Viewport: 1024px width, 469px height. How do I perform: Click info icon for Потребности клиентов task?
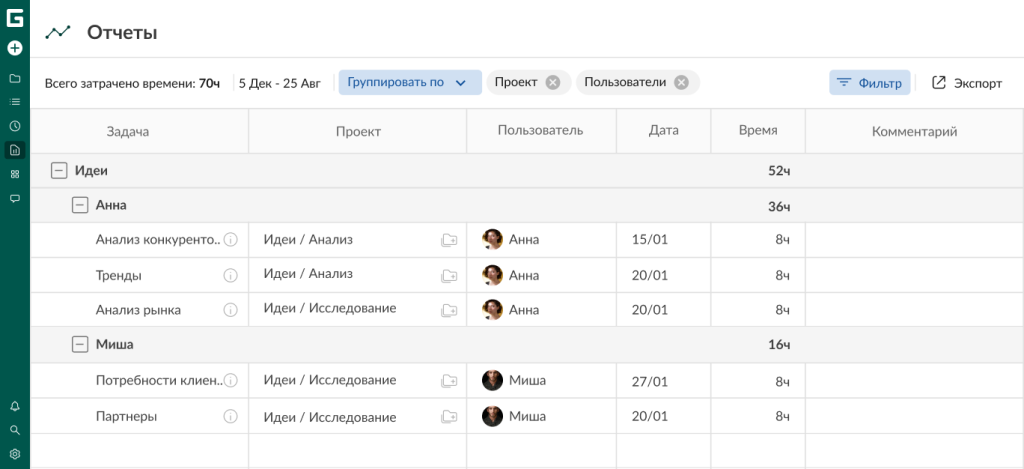[x=231, y=380]
